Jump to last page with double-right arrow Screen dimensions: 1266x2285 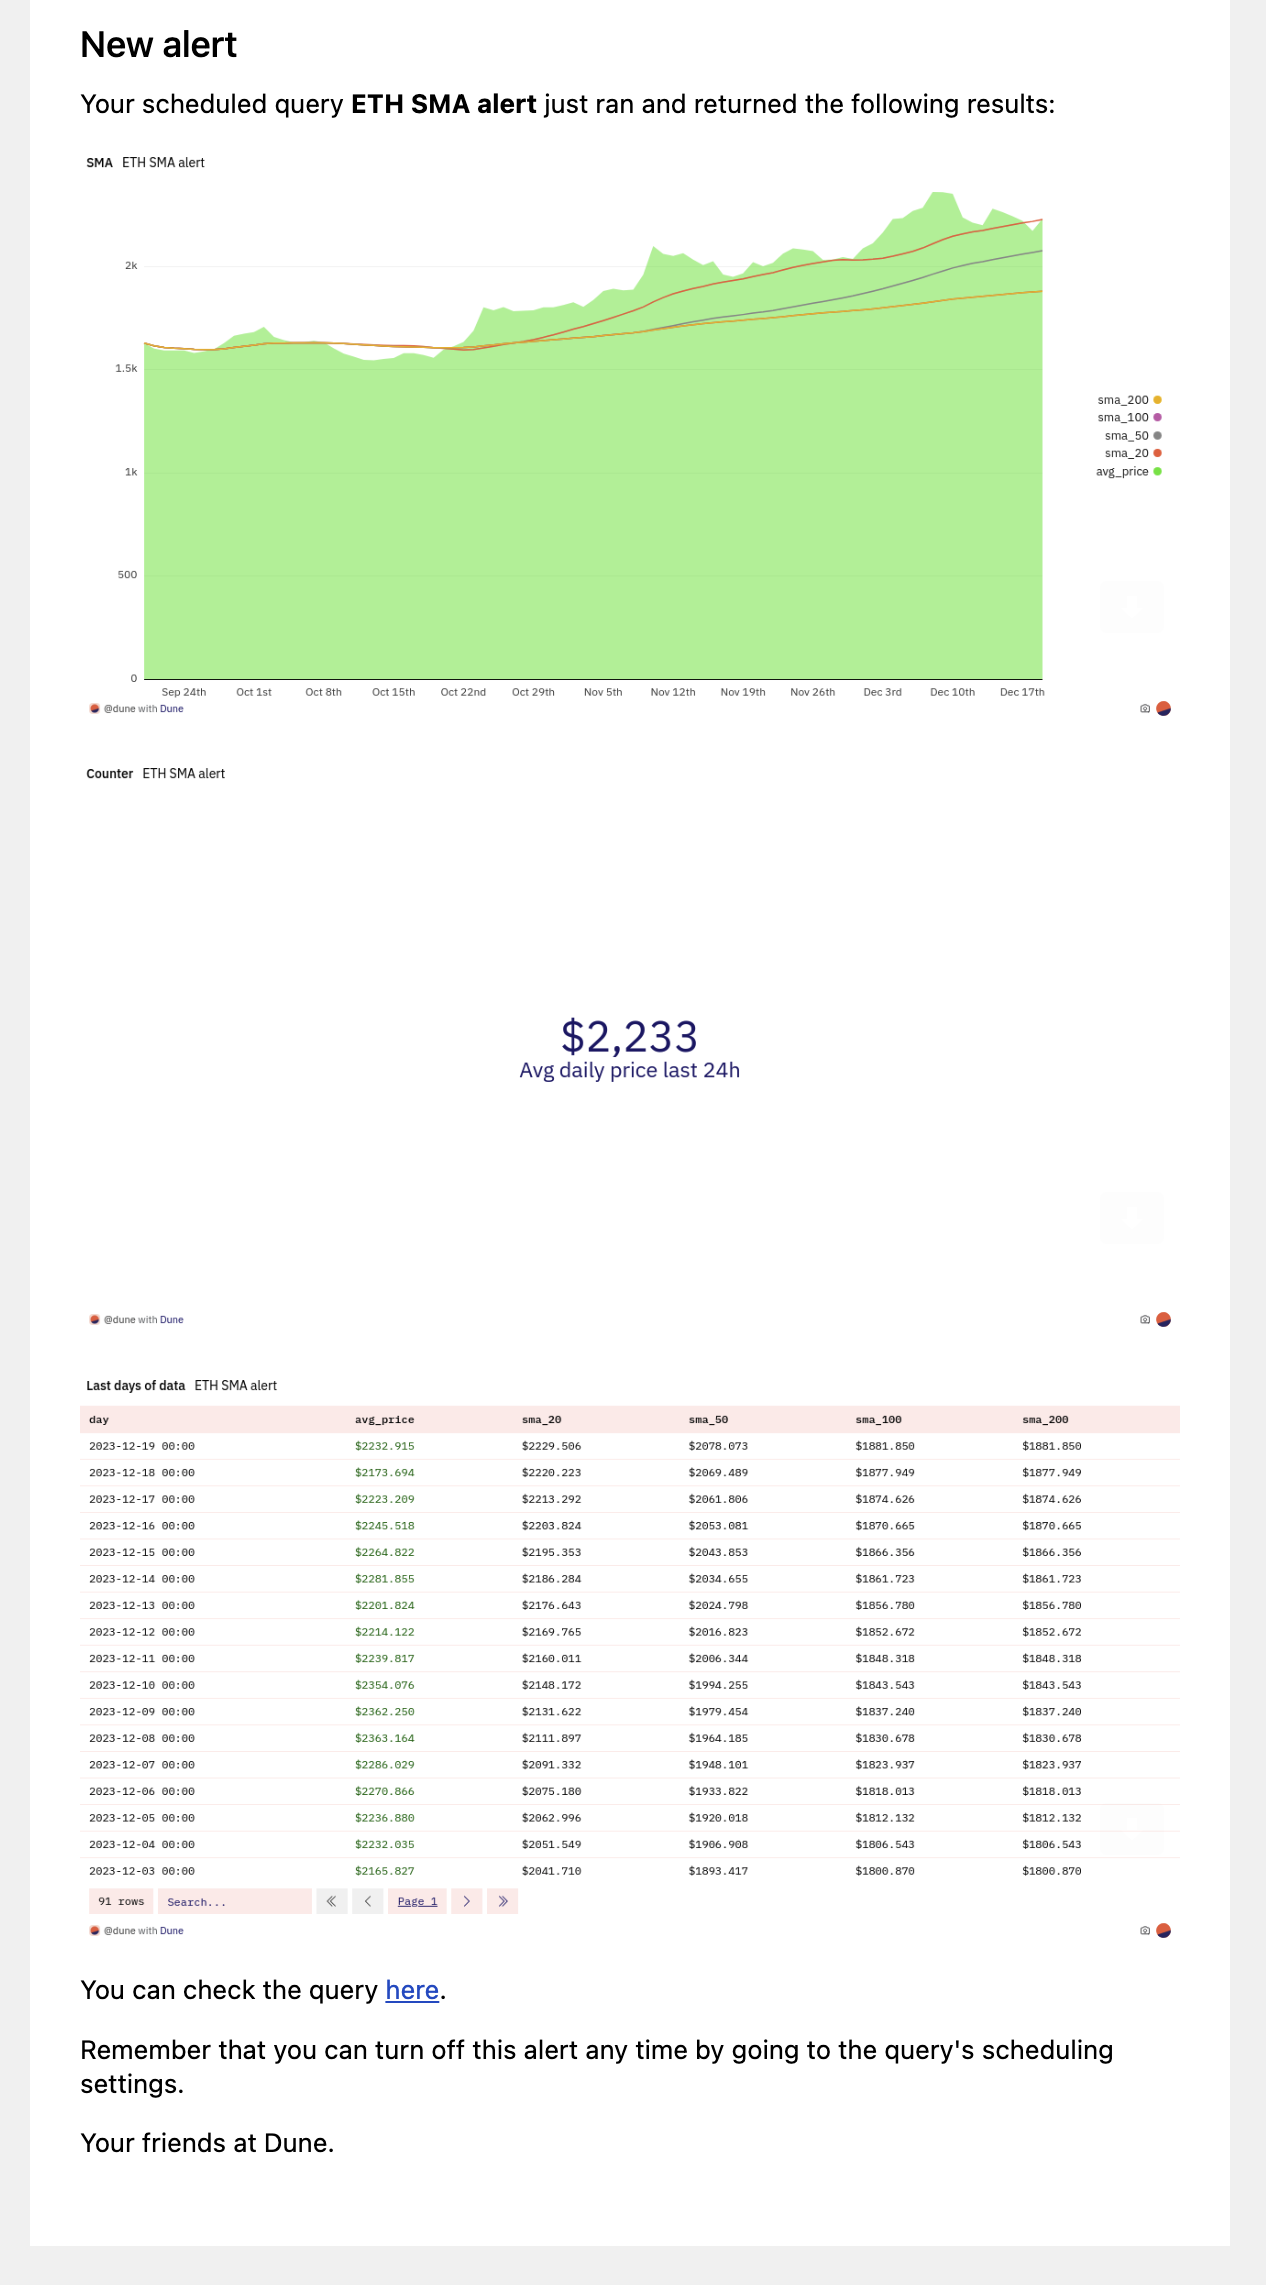[503, 1901]
